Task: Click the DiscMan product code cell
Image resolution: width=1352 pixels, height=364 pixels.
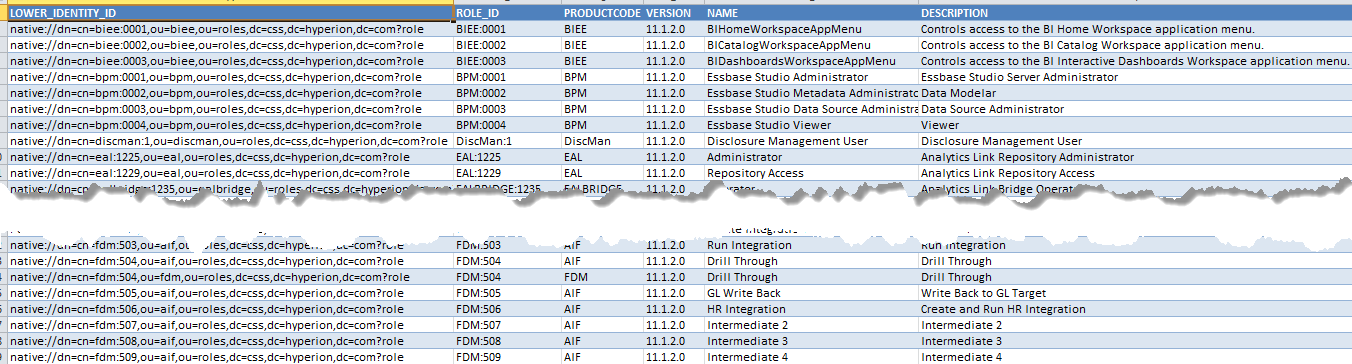Action: click(x=602, y=142)
